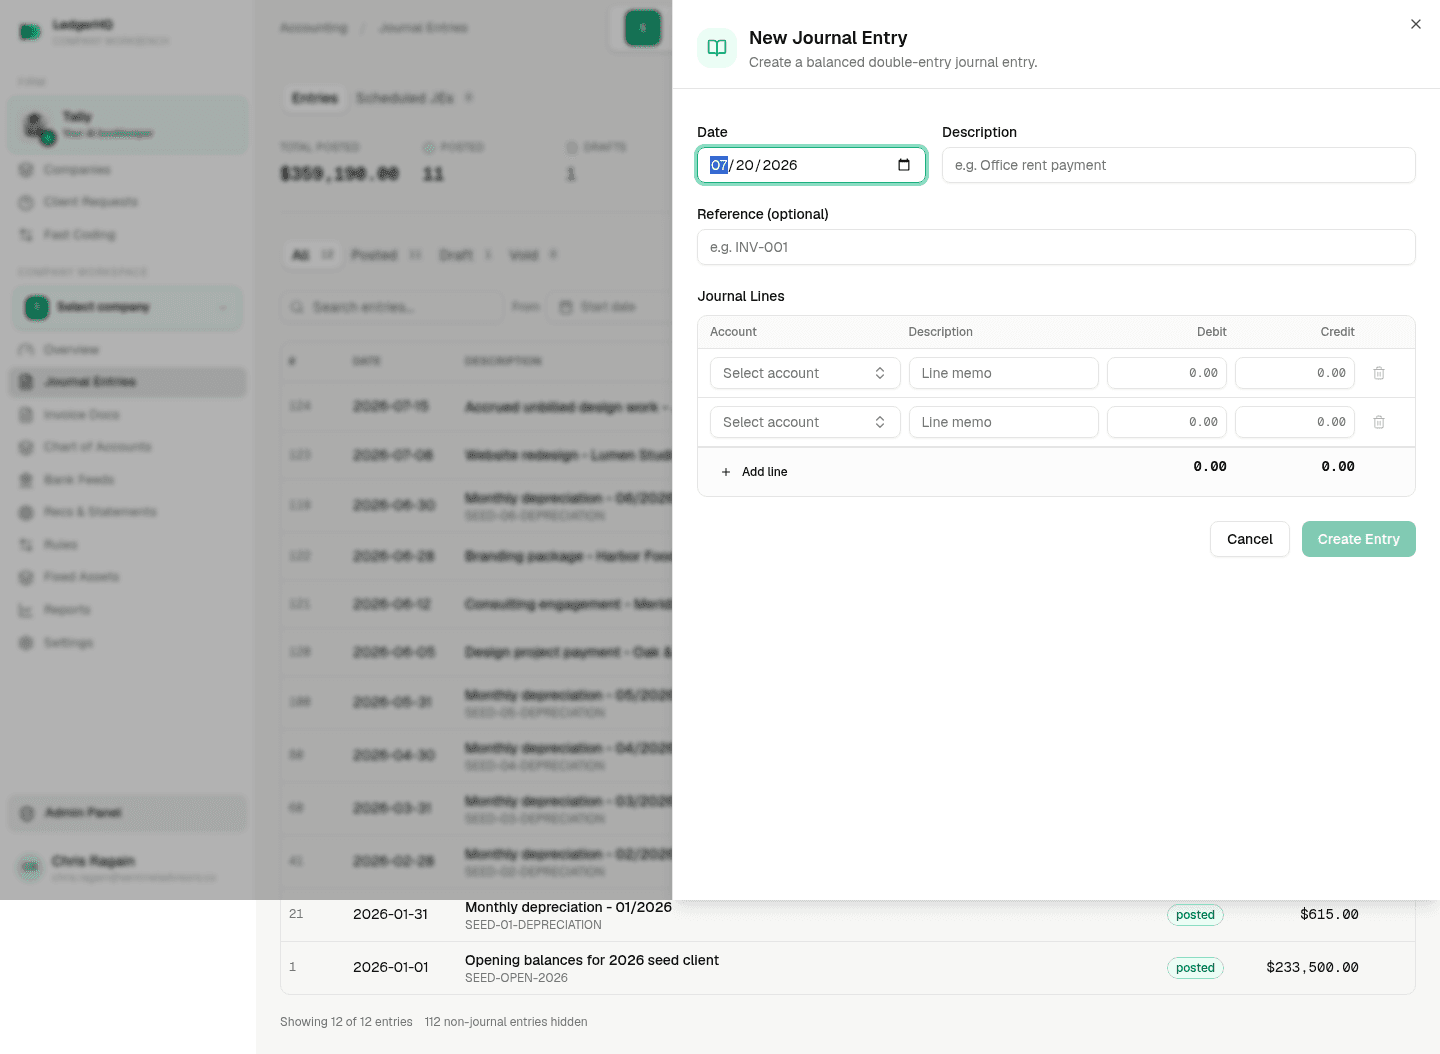Click '112 non-journal entries hidden' text
The image size is (1440, 1054).
pos(506,1022)
